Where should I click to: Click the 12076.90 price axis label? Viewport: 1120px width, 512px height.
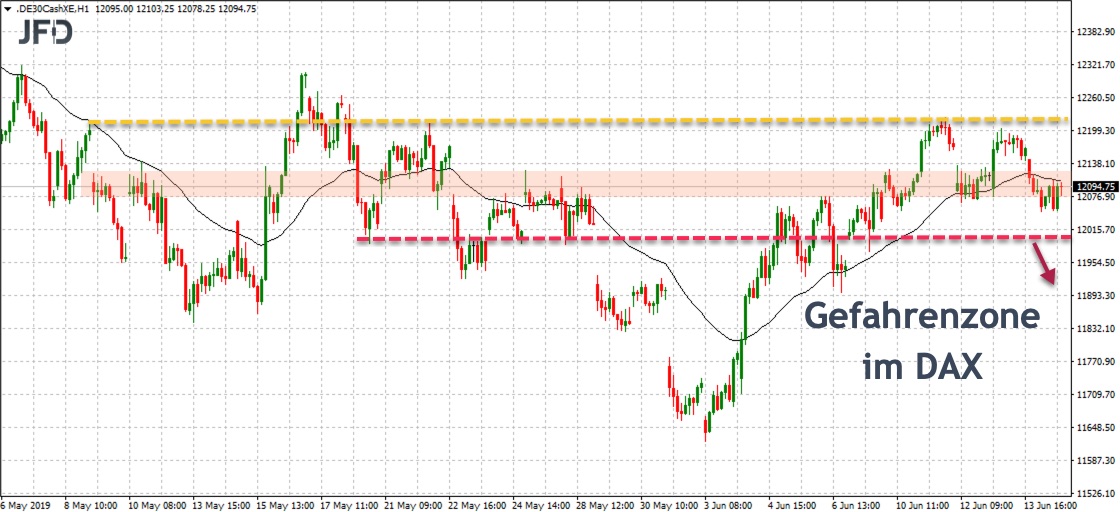pos(1095,196)
